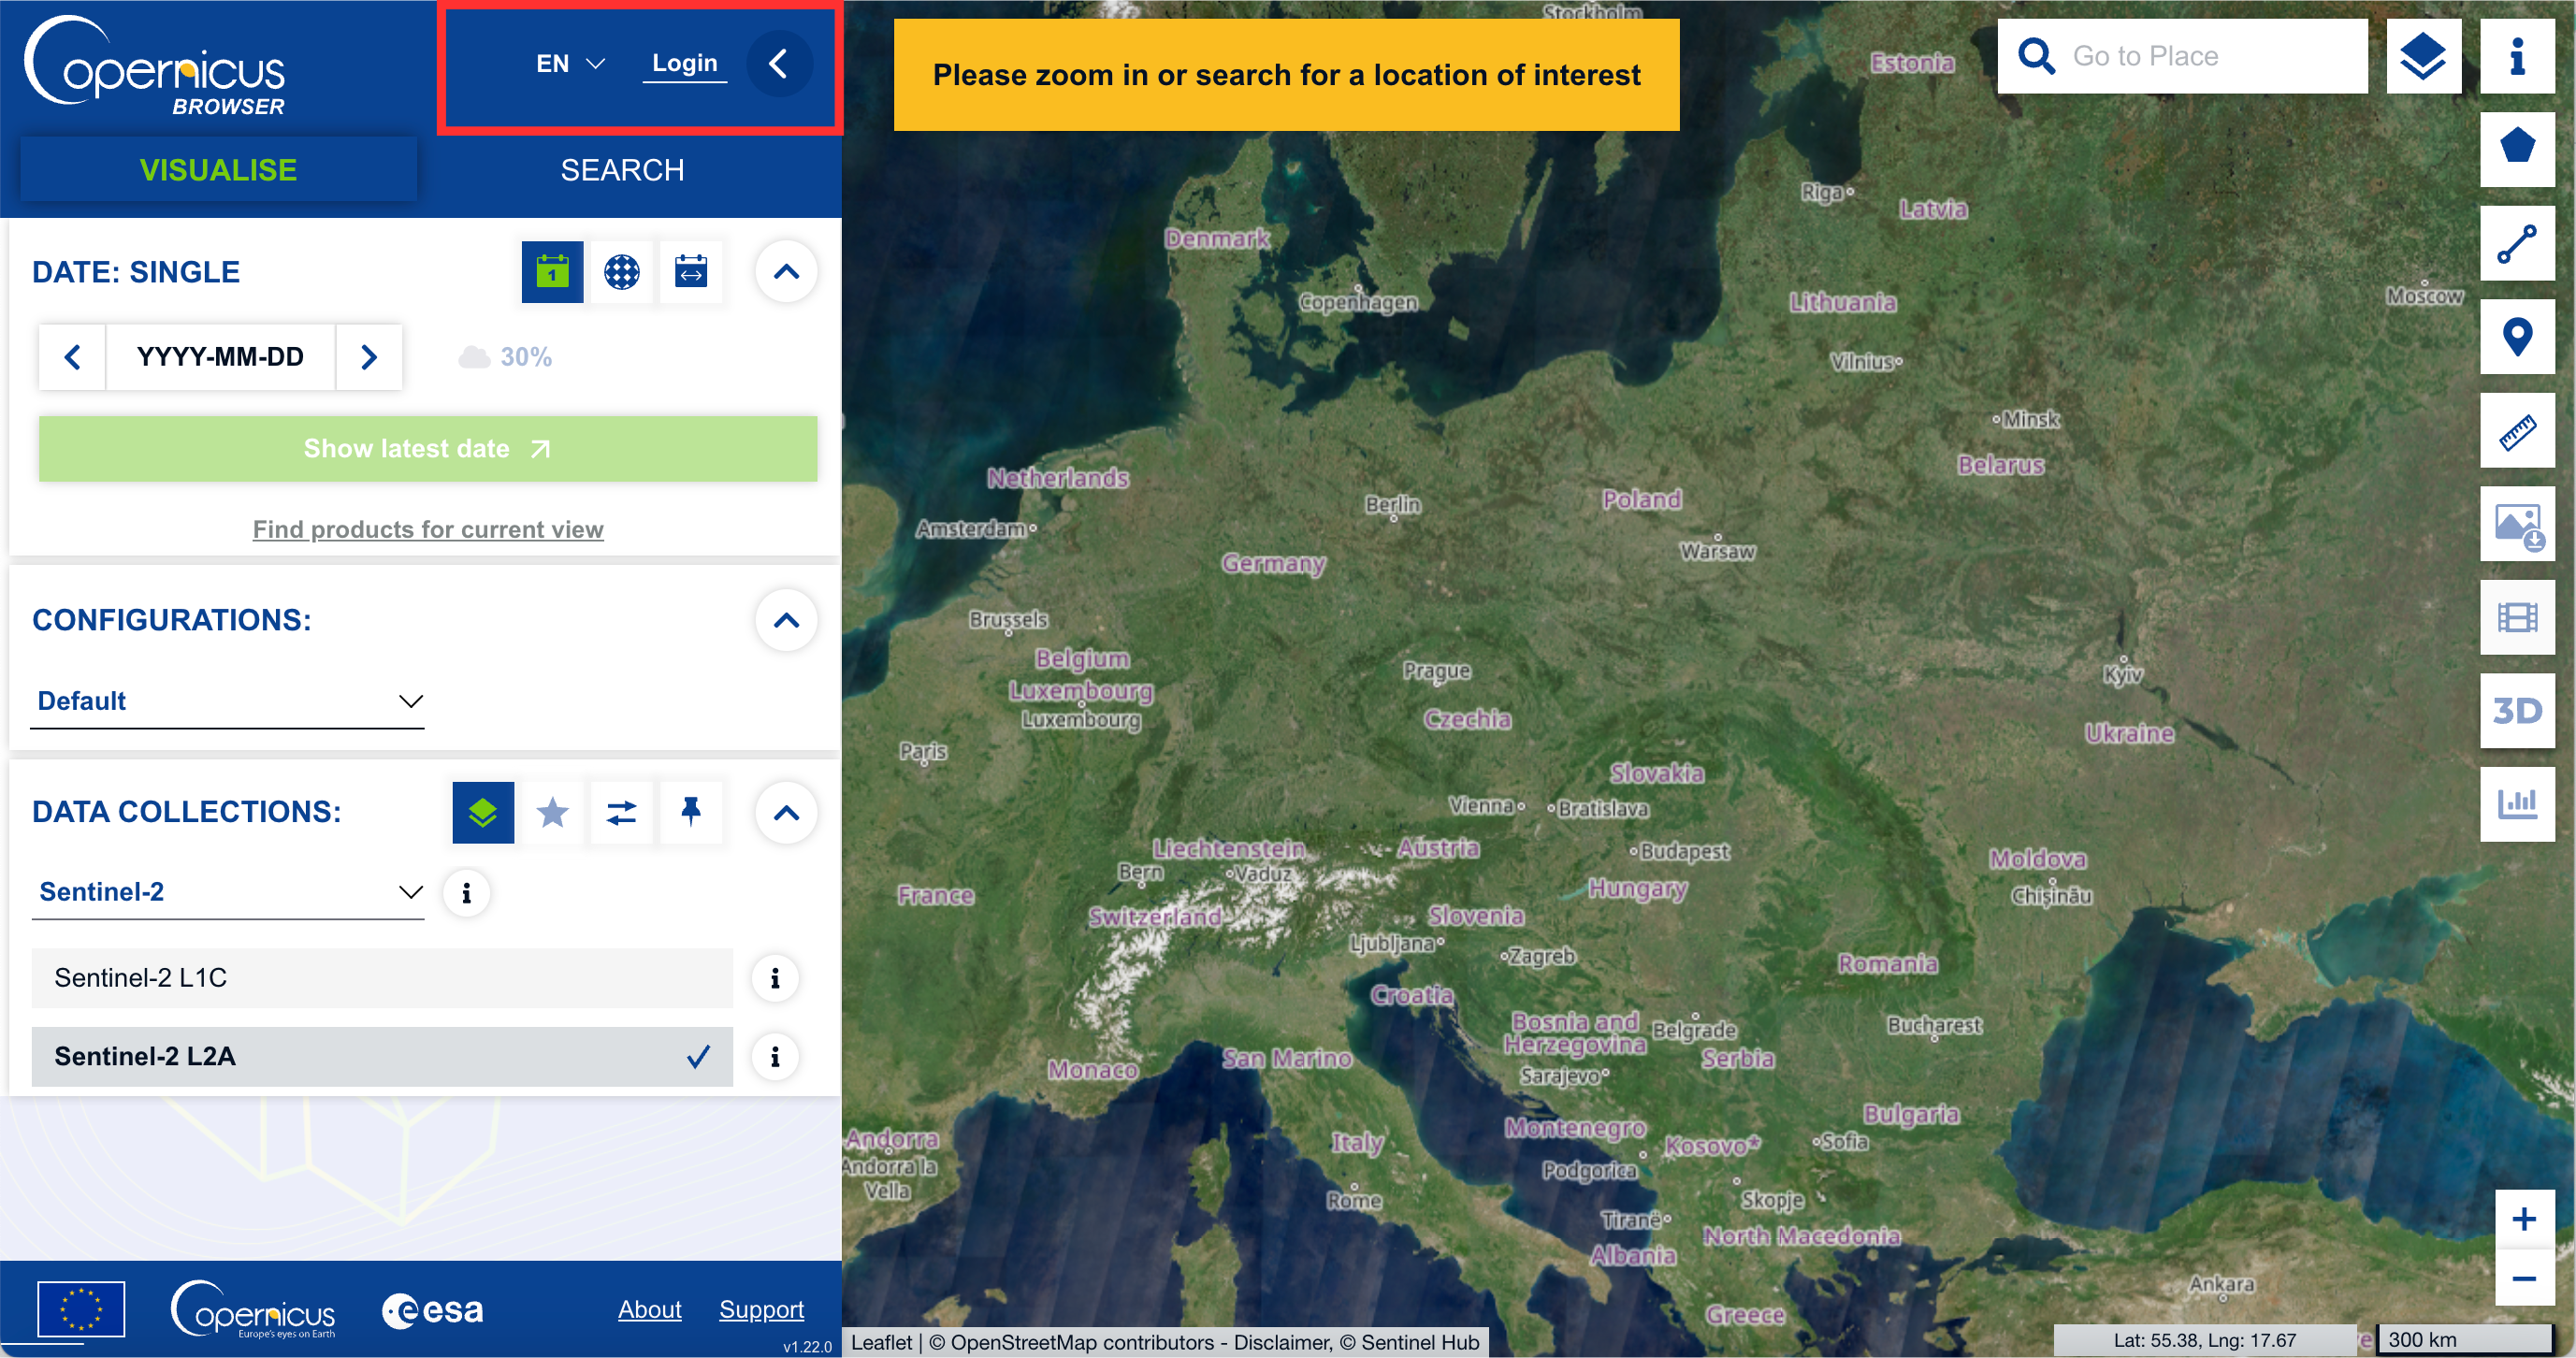Open the histogram chart tool
Image resolution: width=2576 pixels, height=1358 pixels.
[x=2516, y=804]
